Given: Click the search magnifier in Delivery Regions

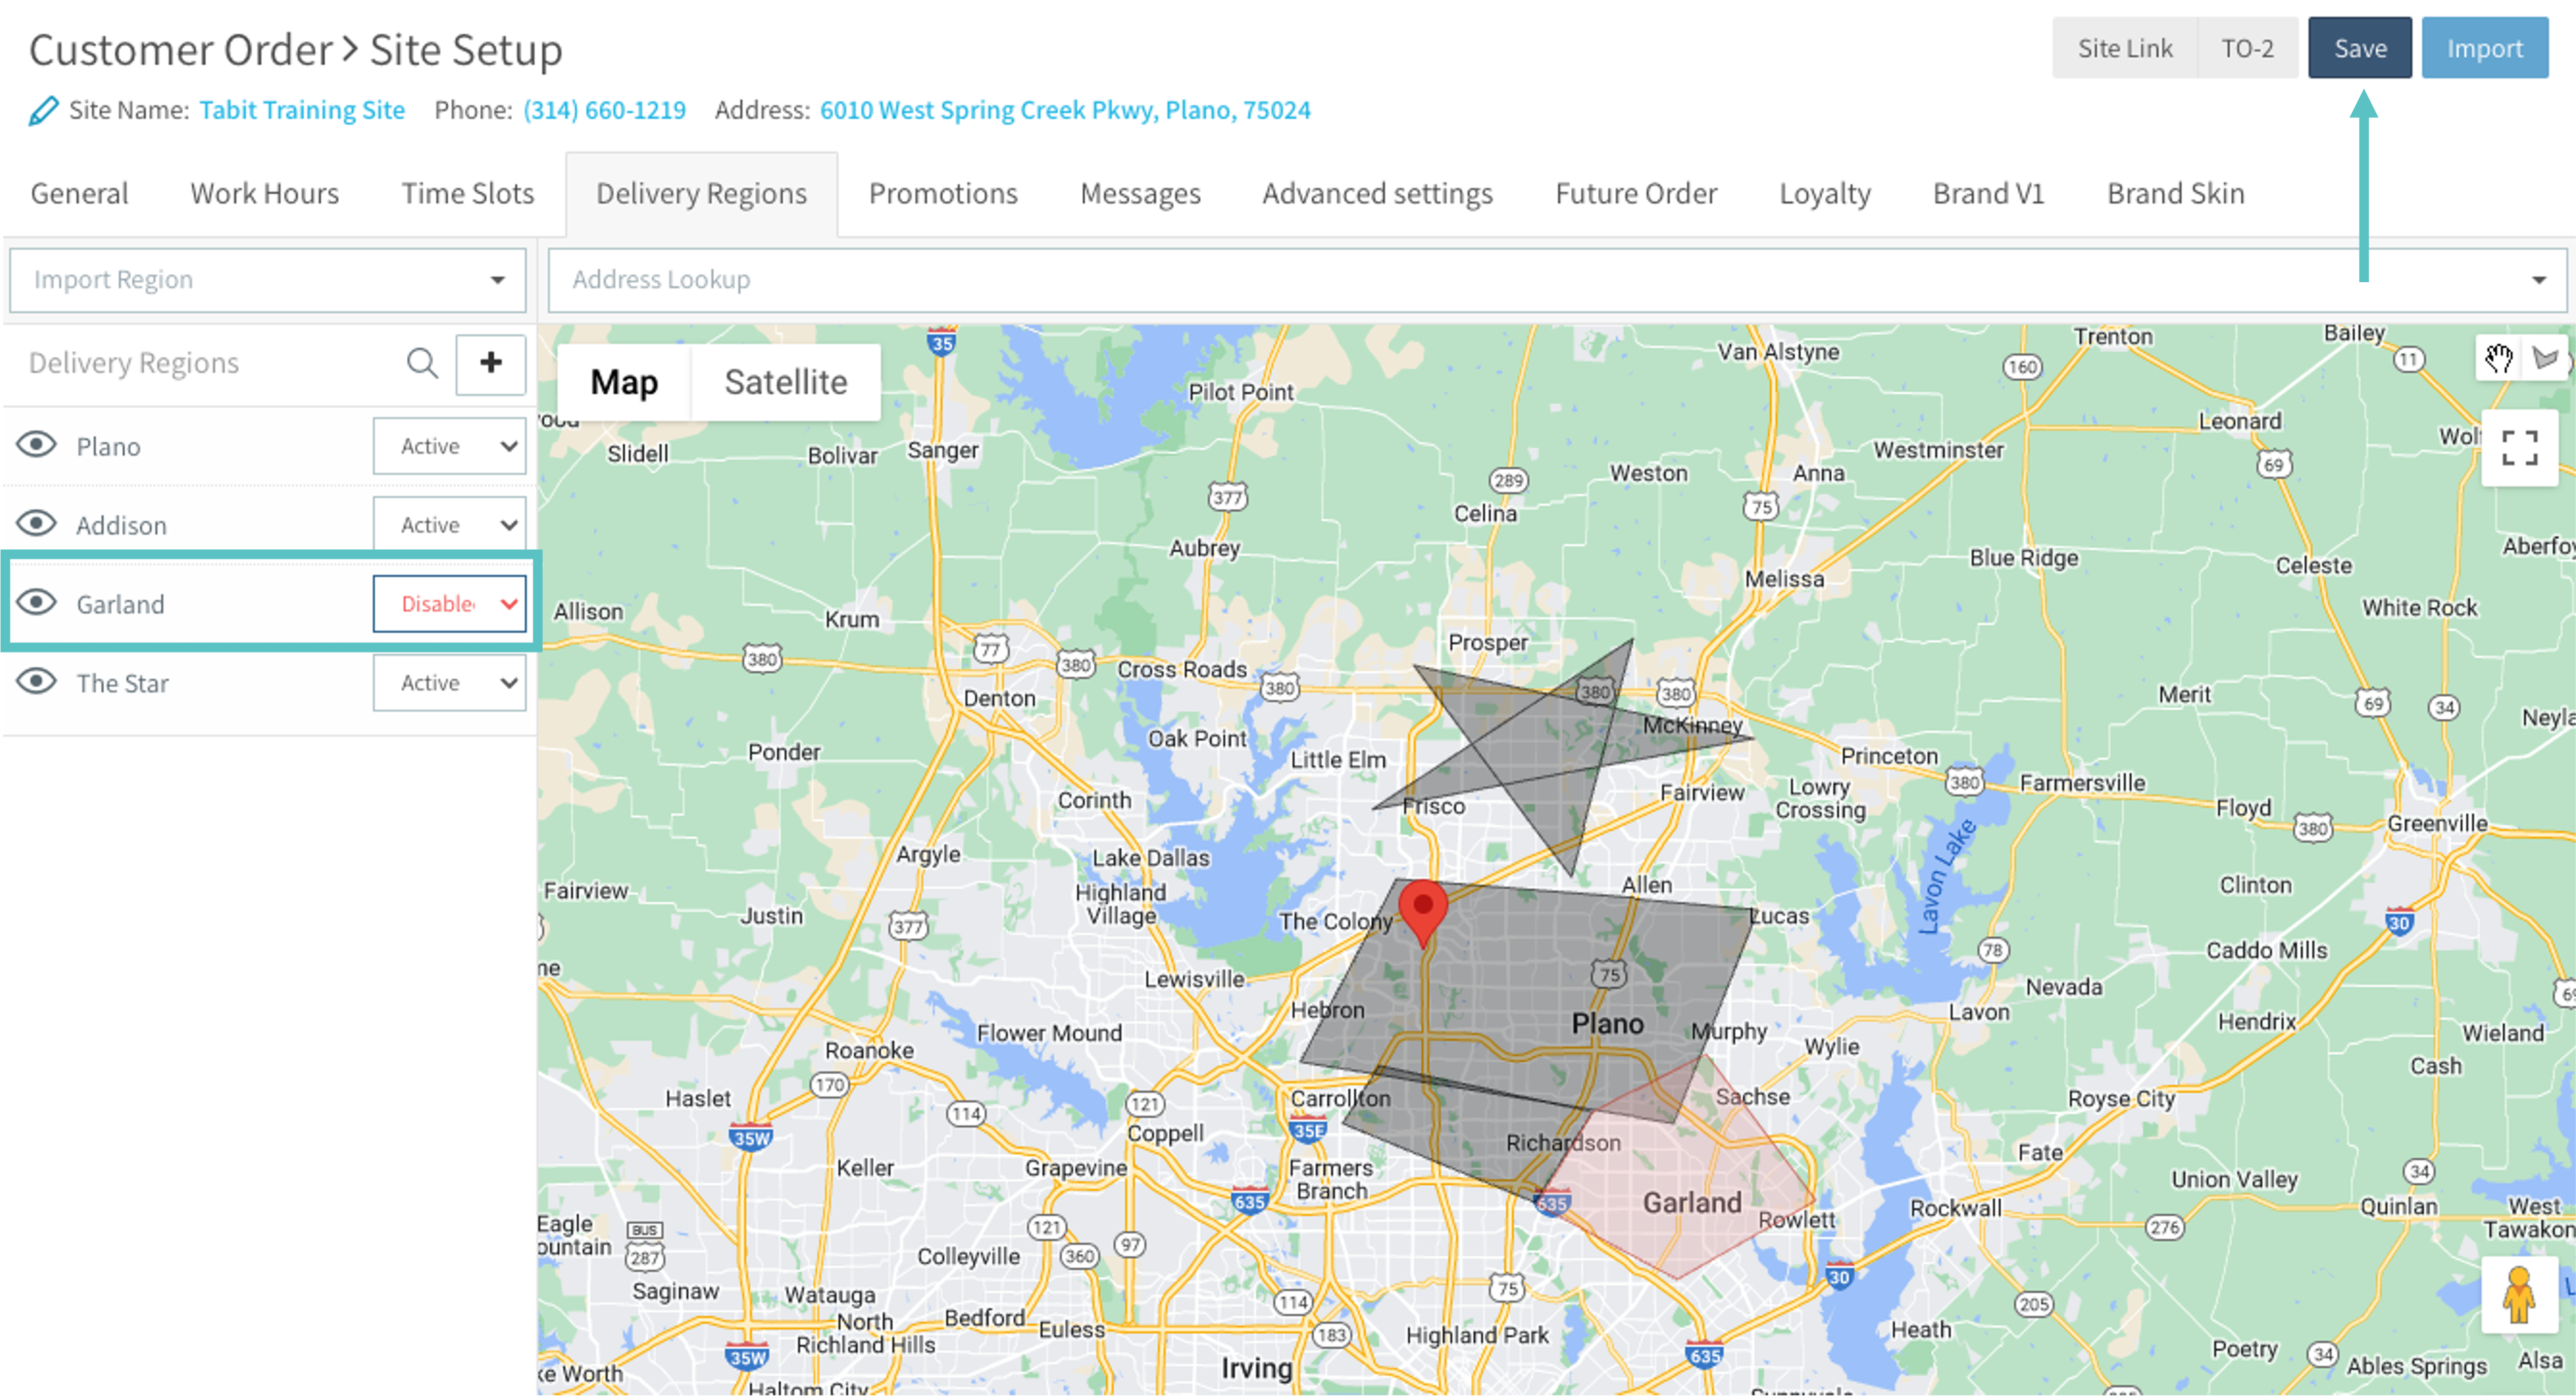Looking at the screenshot, I should click(422, 363).
